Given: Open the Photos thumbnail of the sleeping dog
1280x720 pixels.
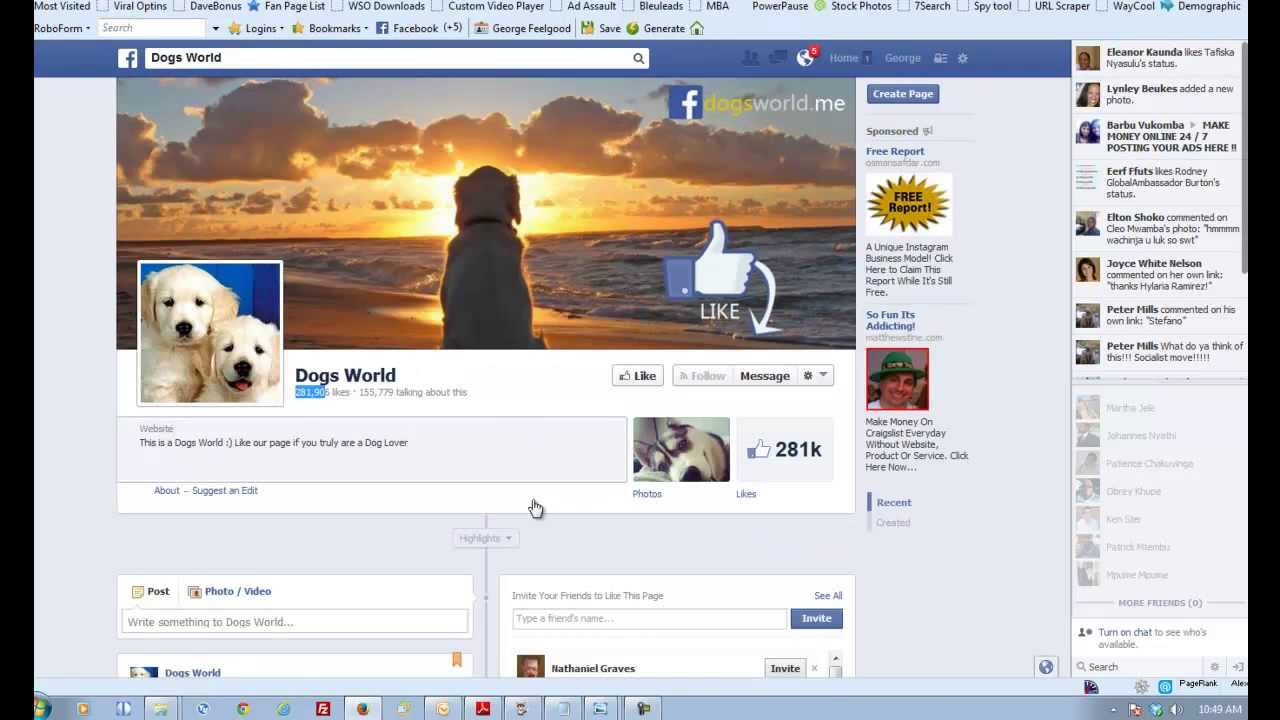Looking at the screenshot, I should click(681, 449).
